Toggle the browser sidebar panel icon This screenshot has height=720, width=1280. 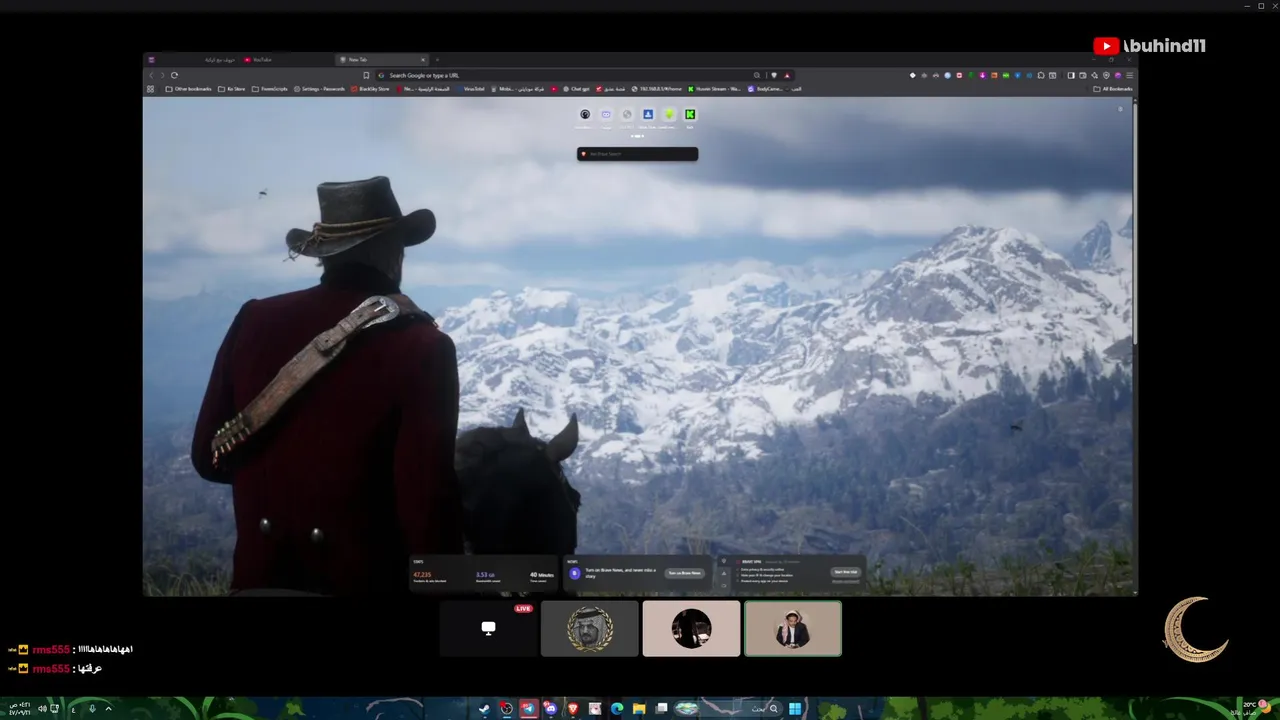pyautogui.click(x=1071, y=75)
